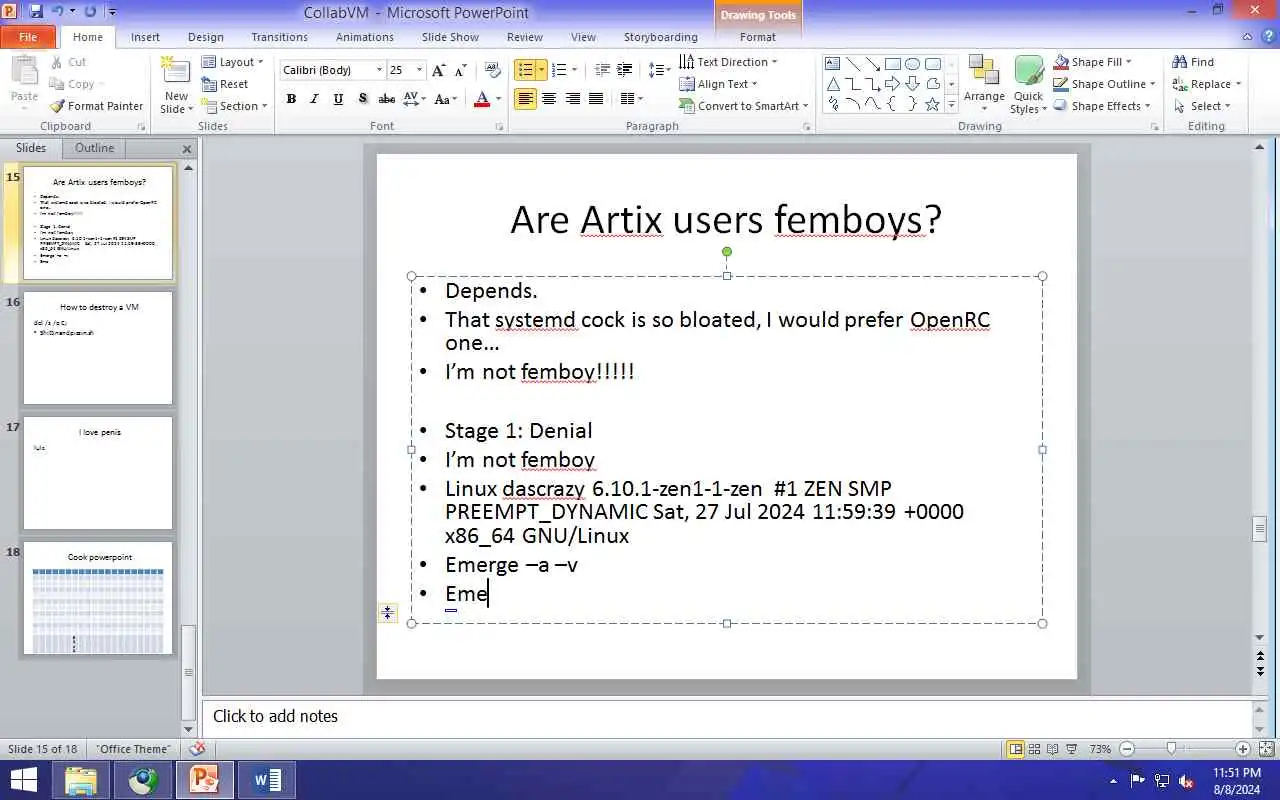Open Line Spacing options
Viewport: 1280px width, 800px height.
pyautogui.click(x=659, y=70)
